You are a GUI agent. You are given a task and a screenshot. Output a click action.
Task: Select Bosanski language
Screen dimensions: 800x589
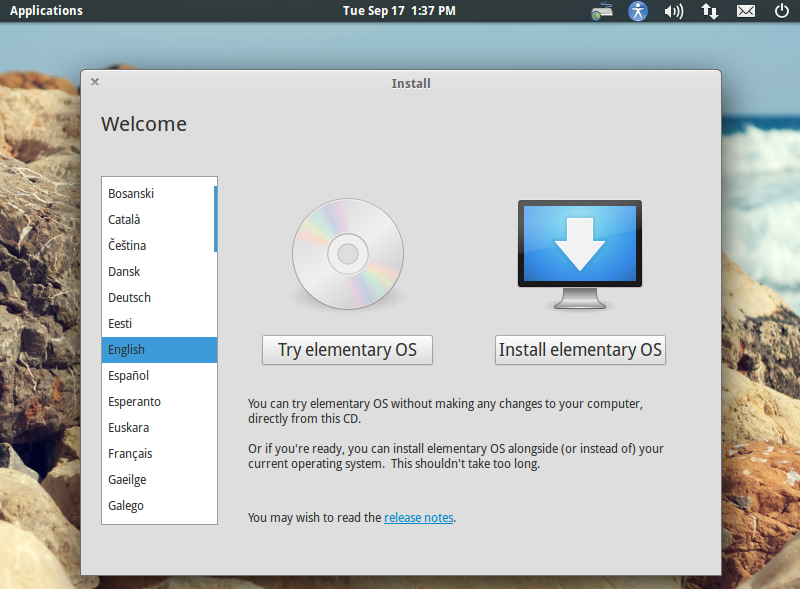[159, 194]
